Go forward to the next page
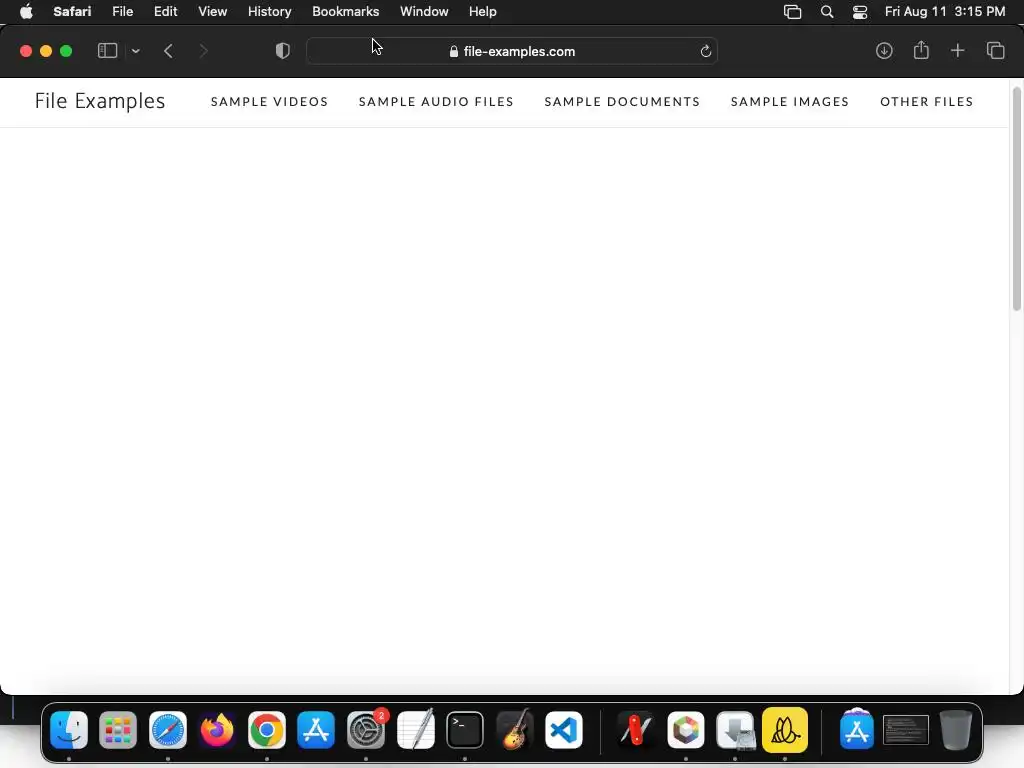1024x768 pixels. coord(203,51)
